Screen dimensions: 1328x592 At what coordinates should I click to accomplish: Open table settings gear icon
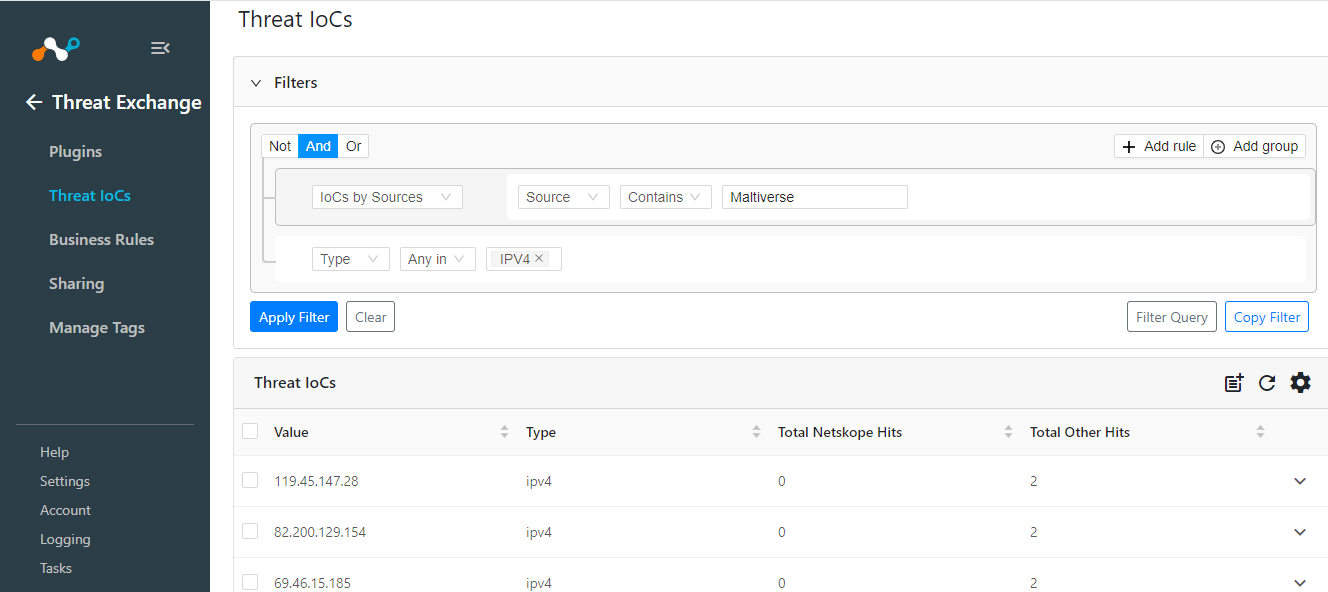[1300, 382]
